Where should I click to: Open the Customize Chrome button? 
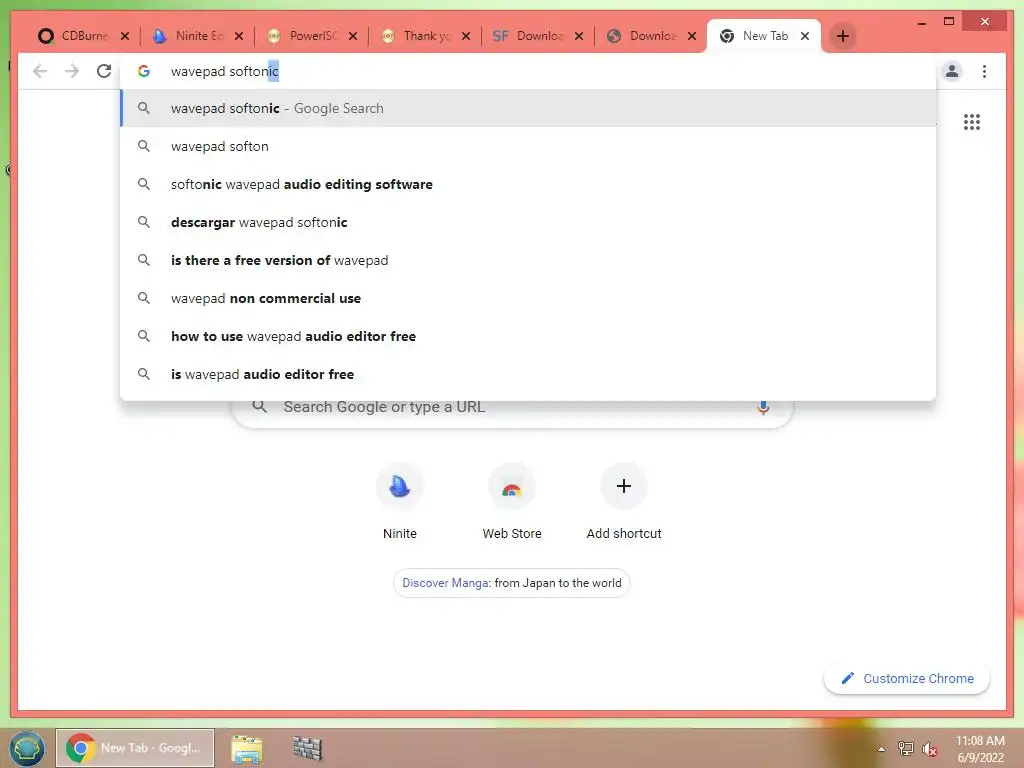click(906, 679)
